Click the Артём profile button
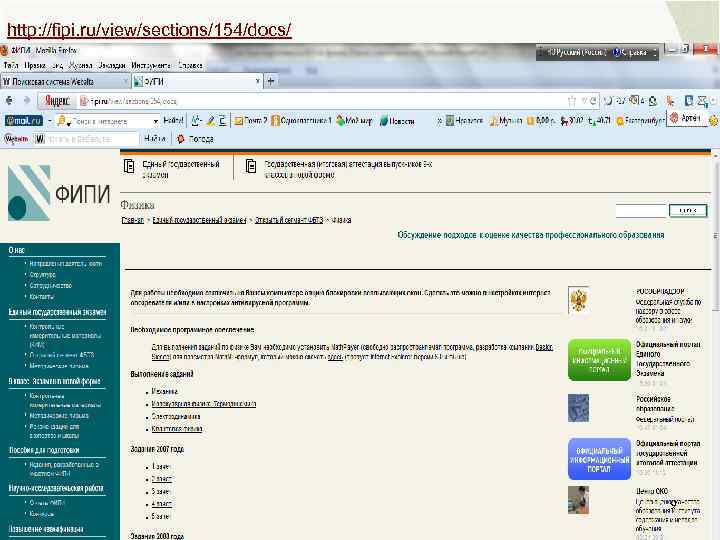This screenshot has width=720, height=540. [x=684, y=118]
